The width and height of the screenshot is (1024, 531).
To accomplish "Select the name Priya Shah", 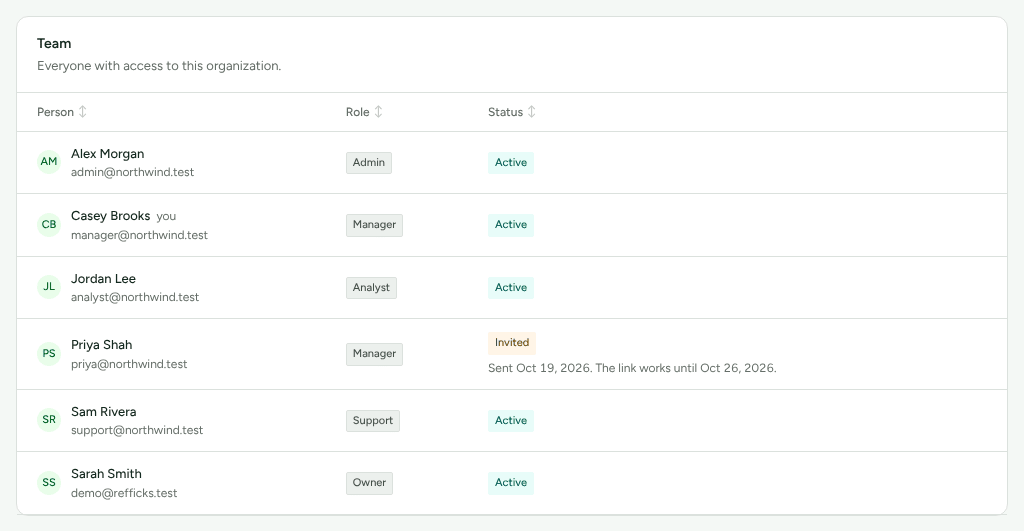I will 101,345.
